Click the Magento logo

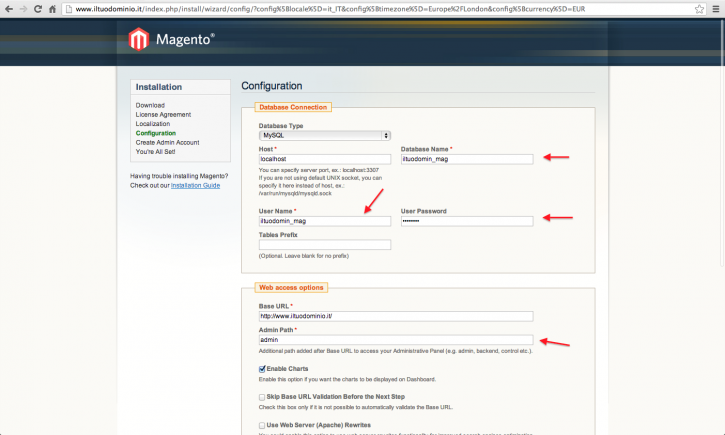(x=172, y=39)
